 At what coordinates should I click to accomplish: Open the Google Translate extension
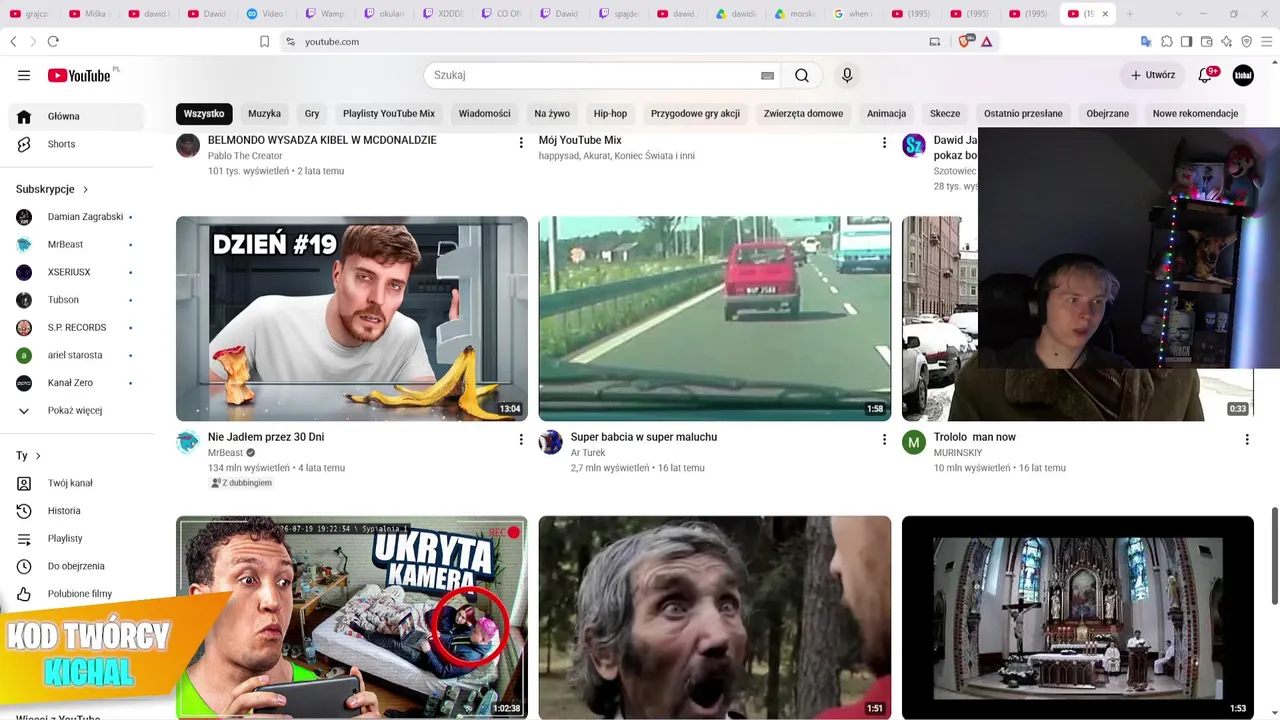pos(1146,41)
